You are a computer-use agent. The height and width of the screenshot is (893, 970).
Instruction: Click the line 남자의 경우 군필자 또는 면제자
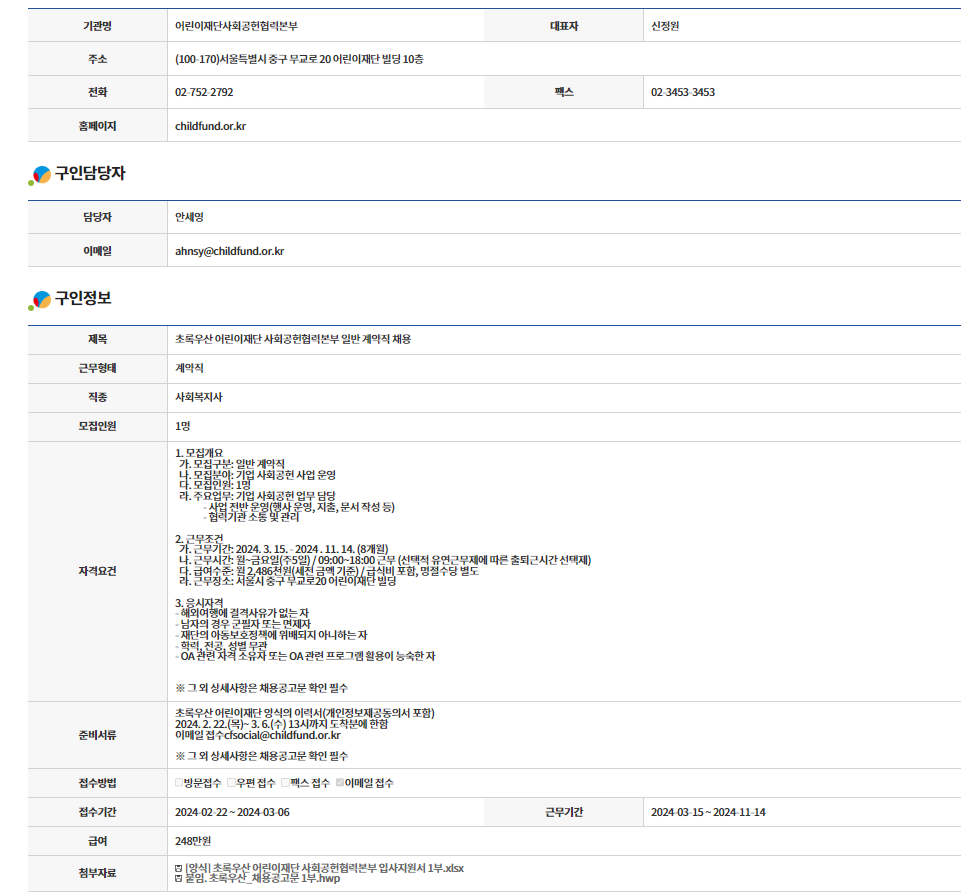coord(243,625)
